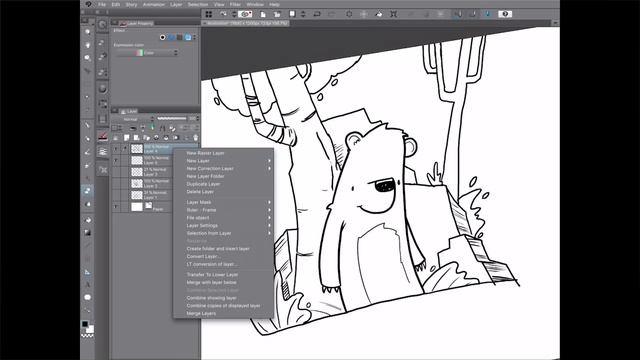Screen dimensions: 640x360
Task: Adjust the layer opacity slider
Action: pos(171,119)
